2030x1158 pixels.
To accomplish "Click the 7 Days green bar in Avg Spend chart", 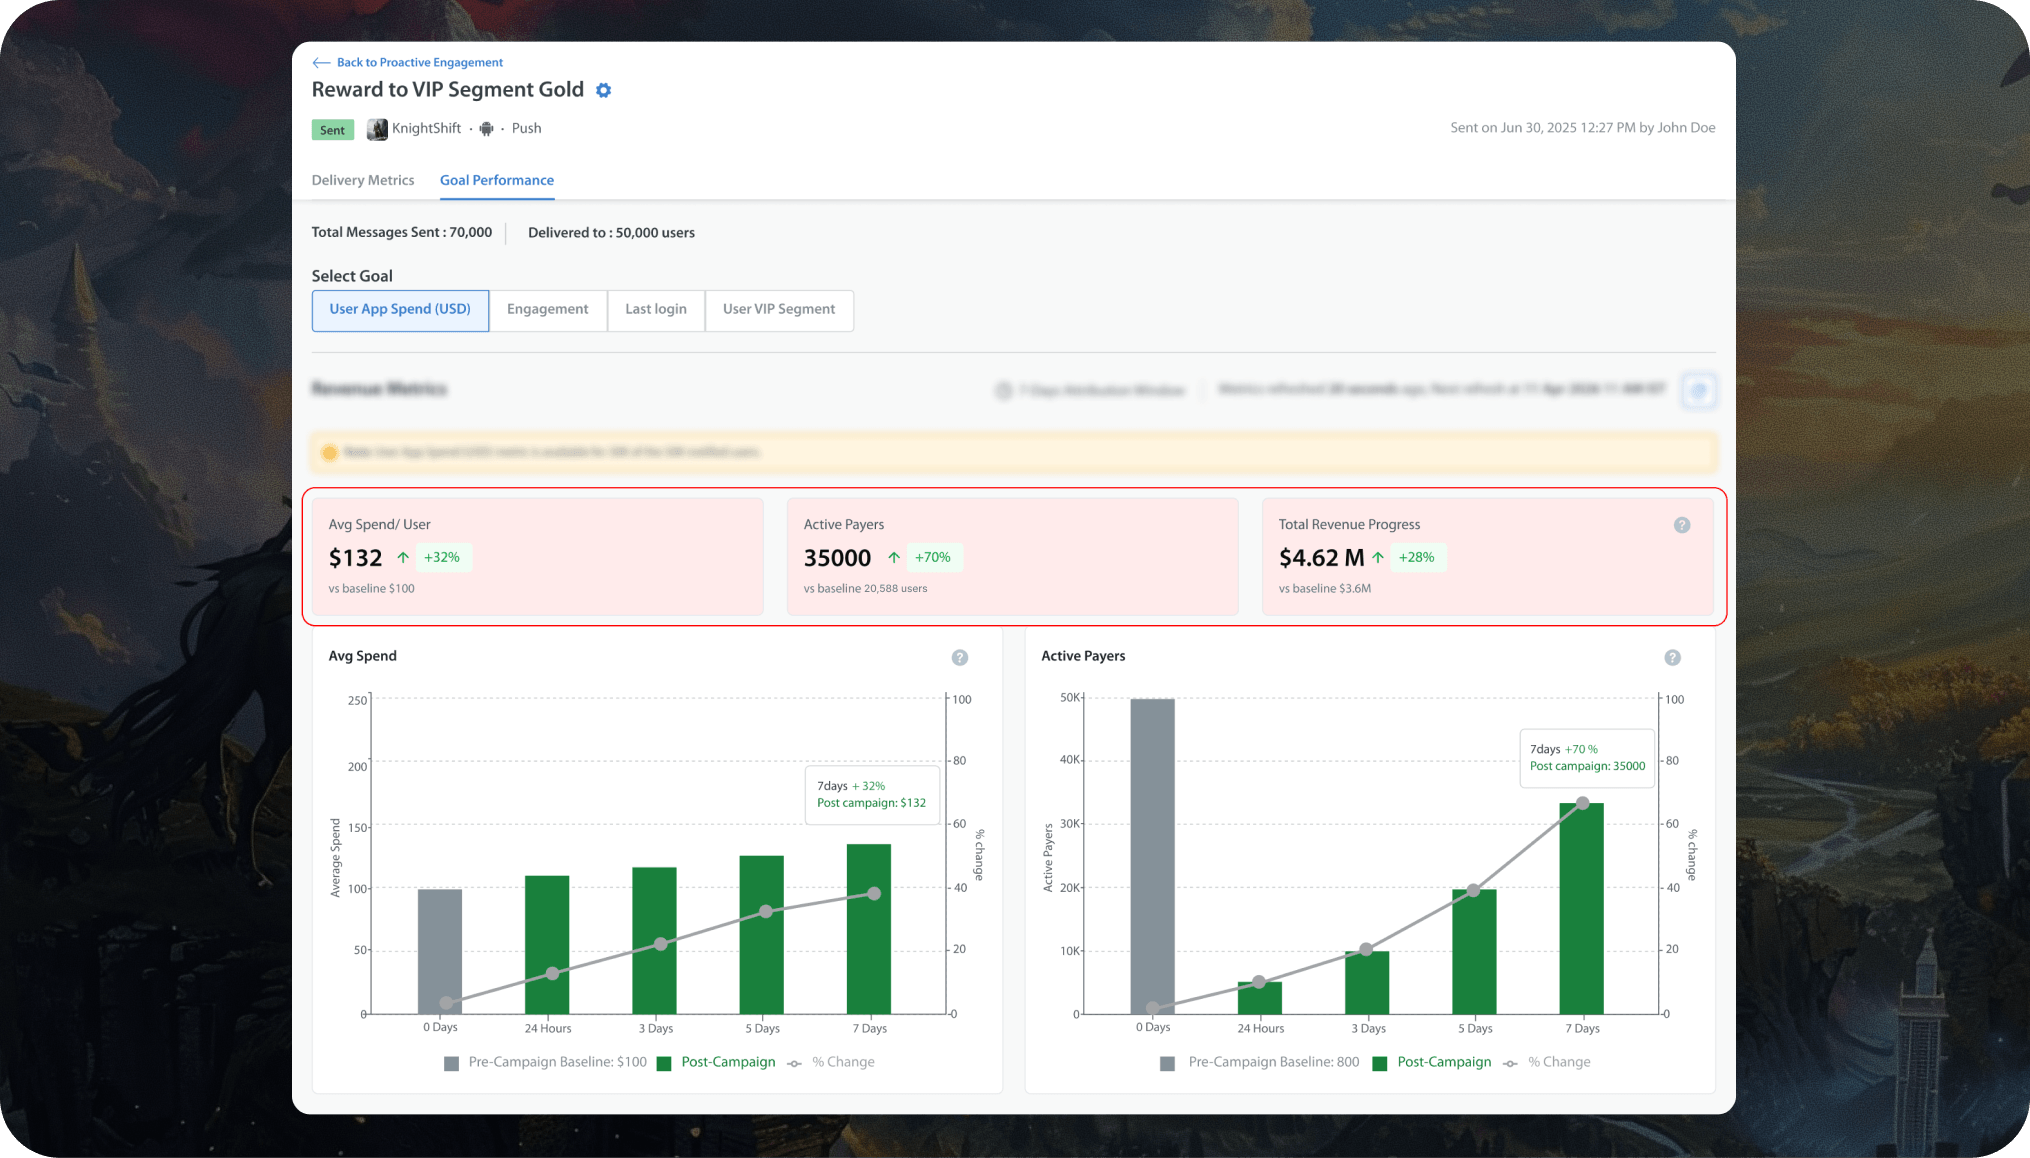I will tap(869, 929).
